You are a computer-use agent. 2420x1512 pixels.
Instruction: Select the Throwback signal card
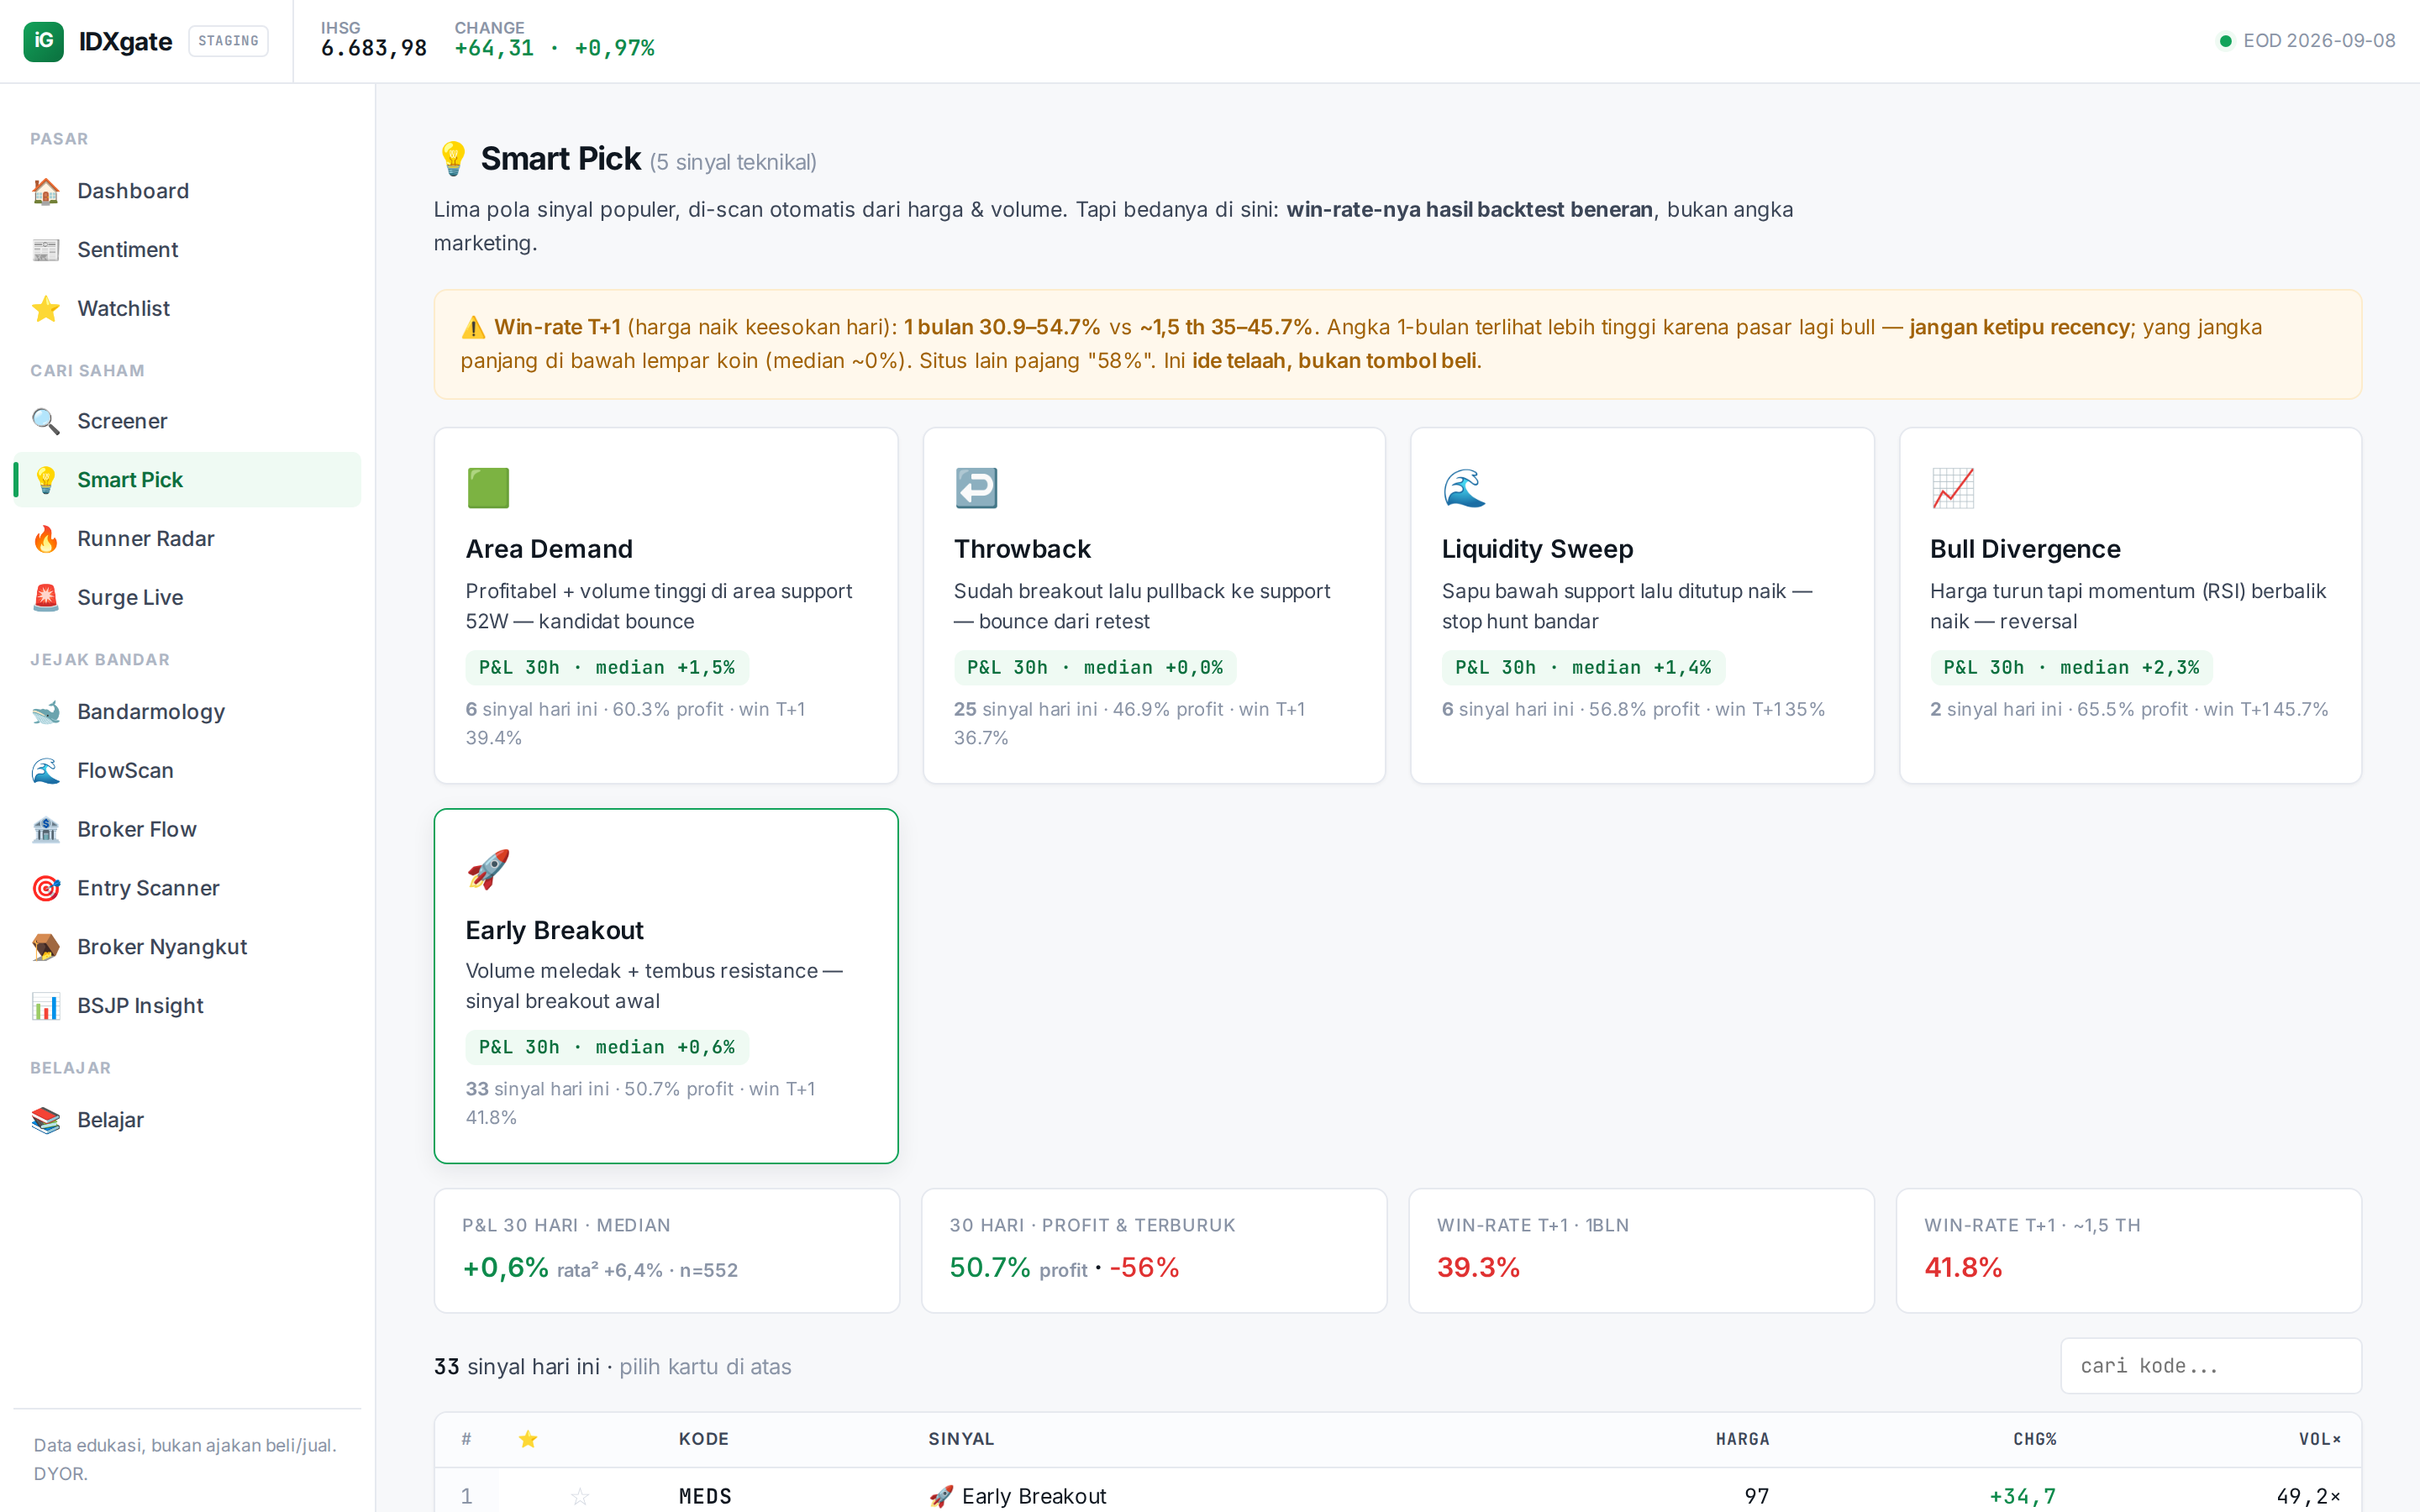click(x=1154, y=605)
